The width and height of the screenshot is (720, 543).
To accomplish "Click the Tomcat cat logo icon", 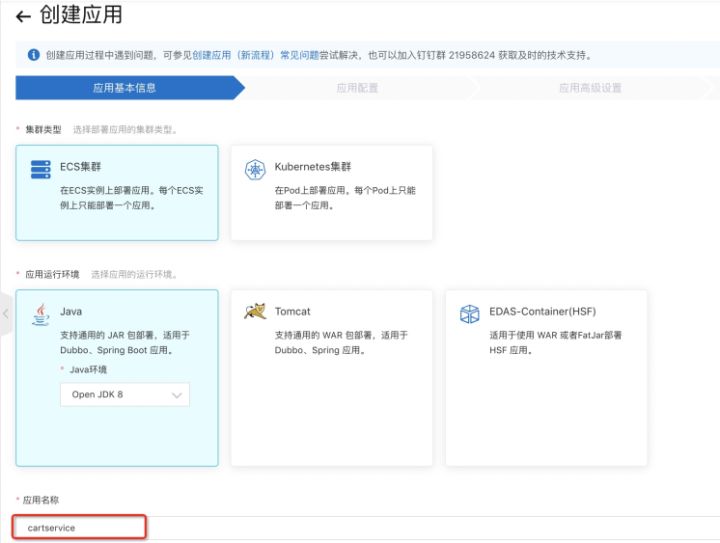I will pyautogui.click(x=255, y=311).
